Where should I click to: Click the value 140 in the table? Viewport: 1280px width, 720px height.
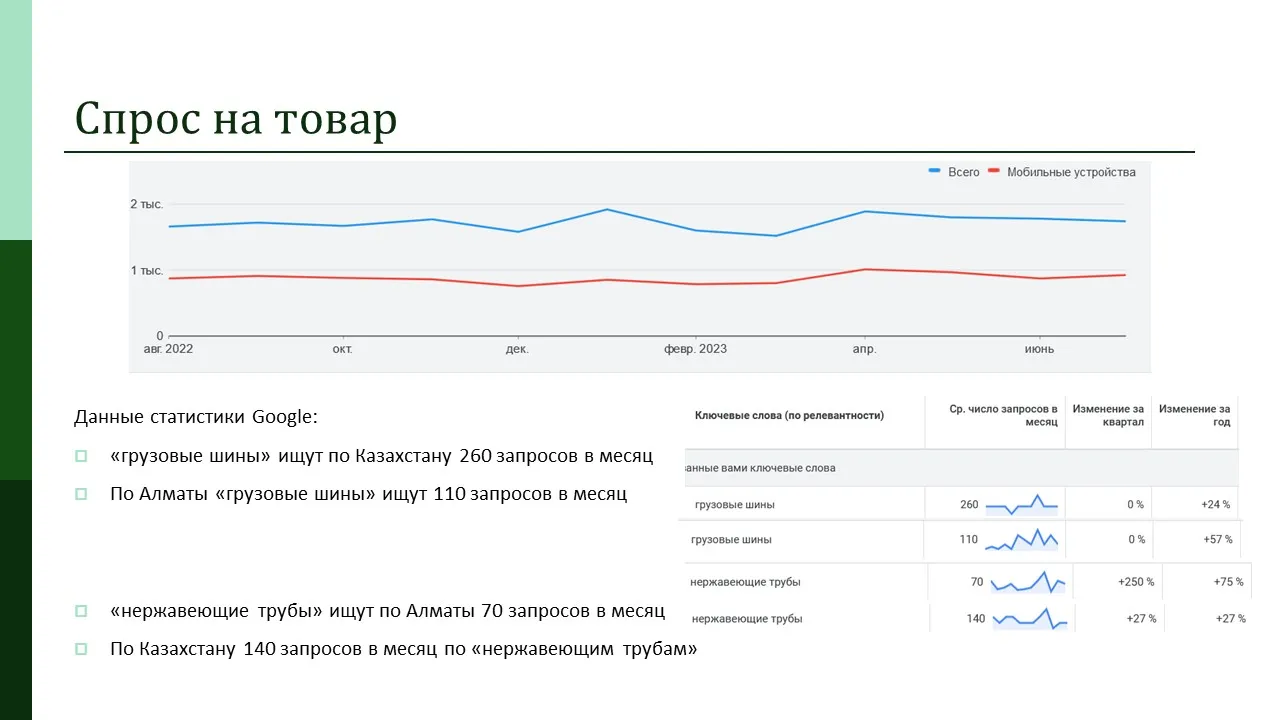pos(976,619)
